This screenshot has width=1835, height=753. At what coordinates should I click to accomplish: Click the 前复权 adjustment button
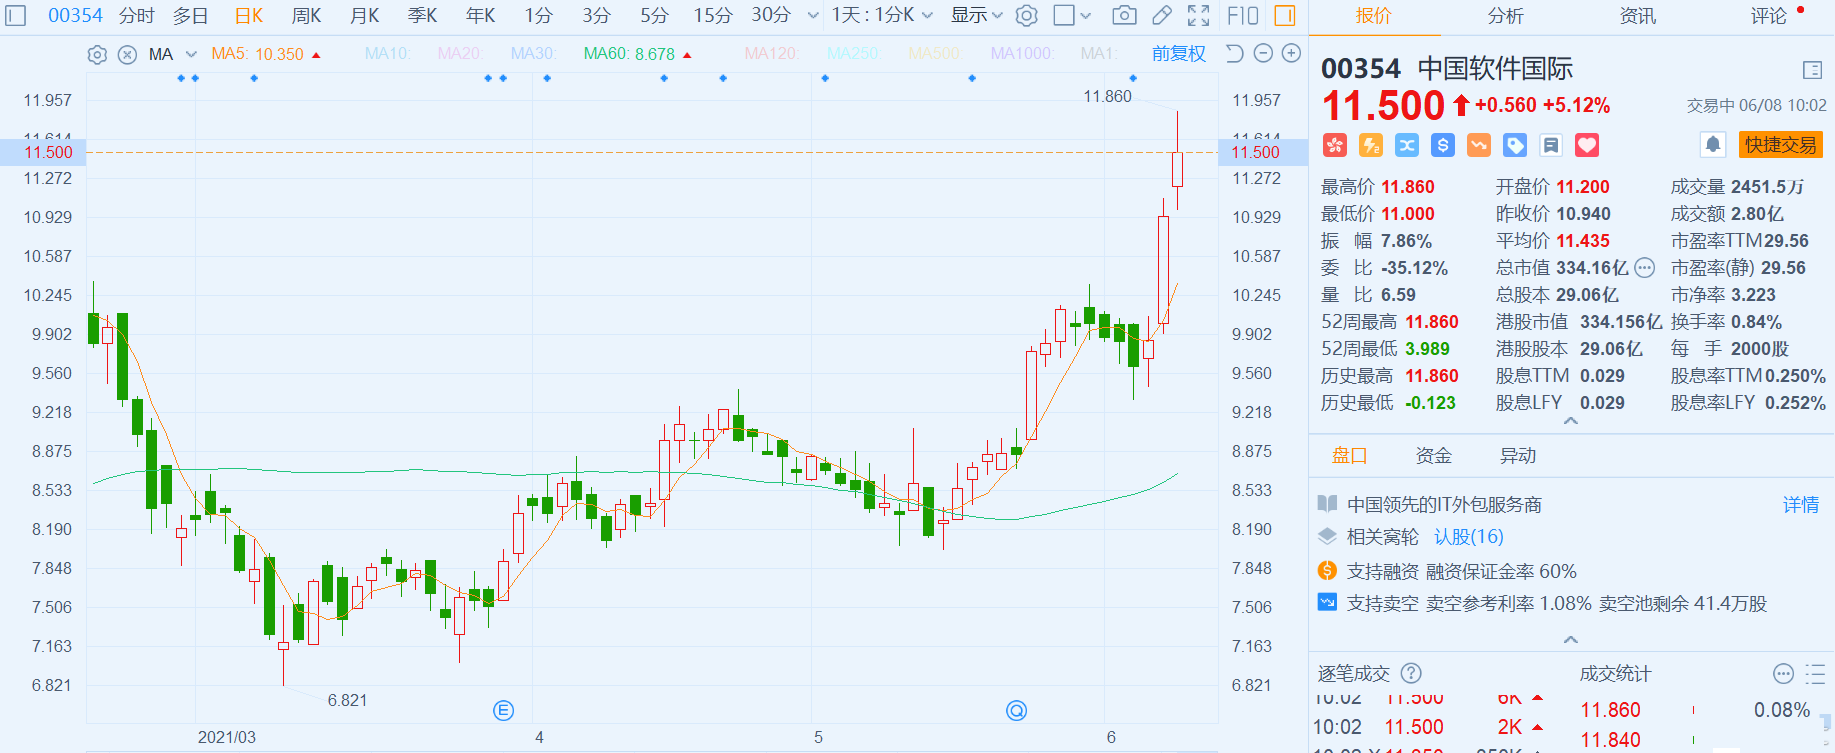[x=1179, y=54]
